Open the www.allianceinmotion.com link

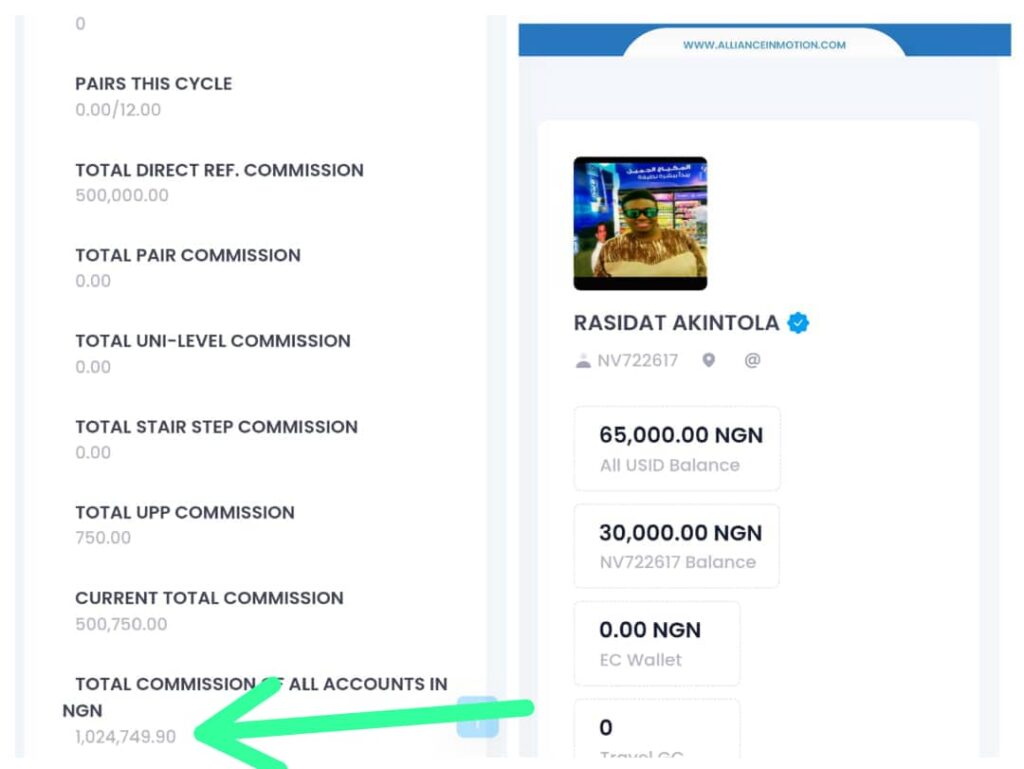point(764,45)
